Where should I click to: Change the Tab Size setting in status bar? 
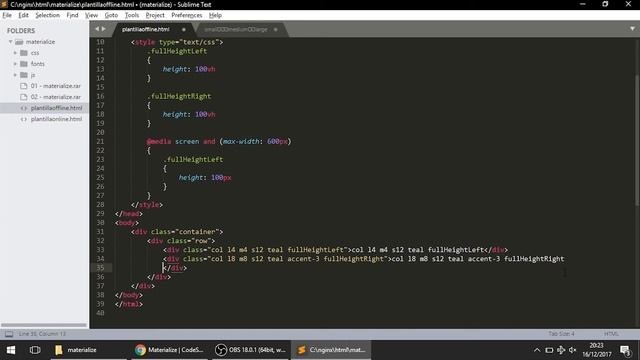(561, 334)
